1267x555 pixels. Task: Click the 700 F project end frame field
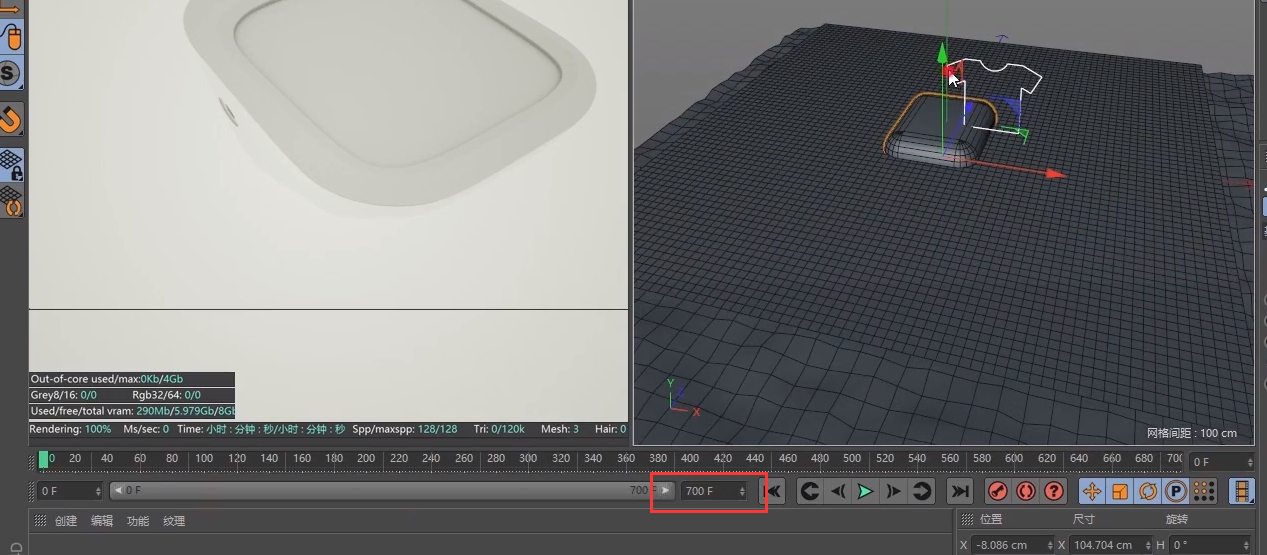714,491
